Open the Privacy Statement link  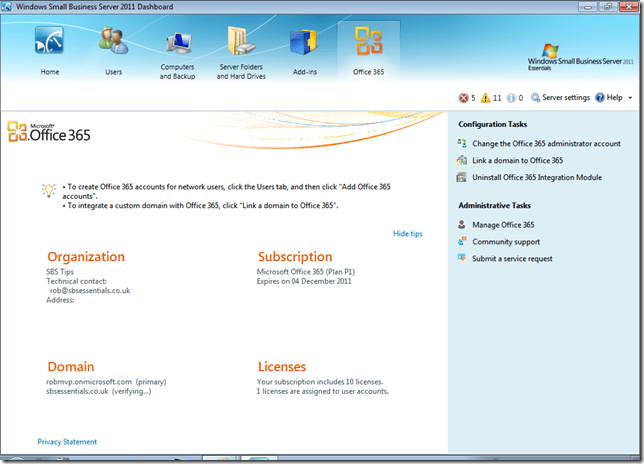pyautogui.click(x=67, y=441)
